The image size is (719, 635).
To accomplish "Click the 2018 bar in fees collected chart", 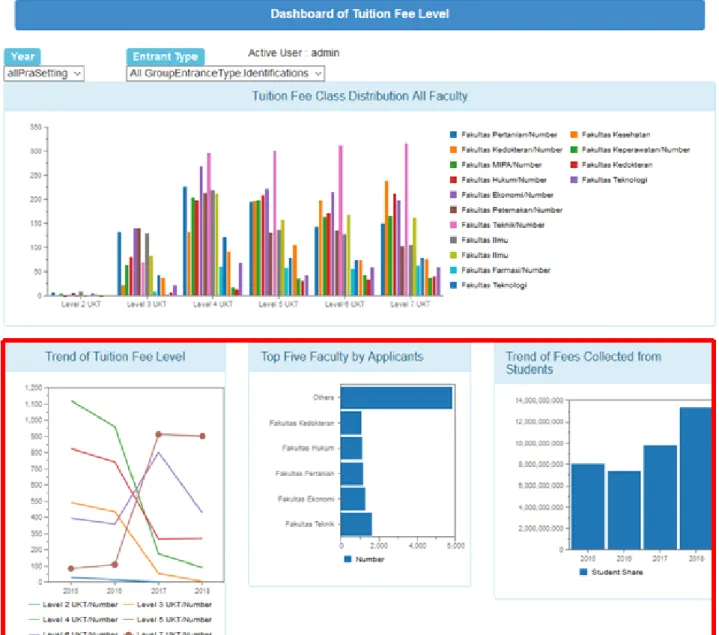I will (696, 478).
